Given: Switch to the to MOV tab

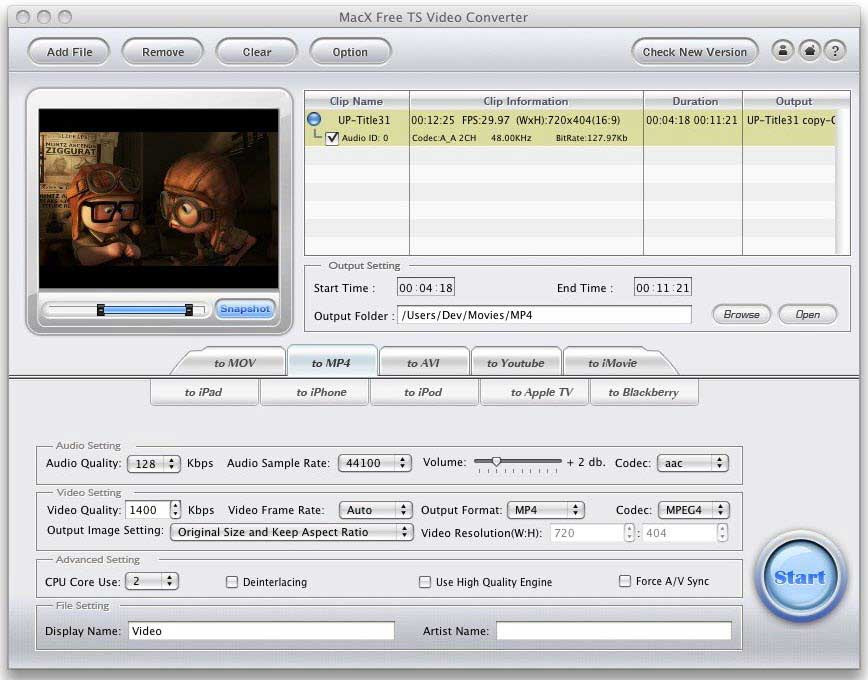Looking at the screenshot, I should [x=235, y=363].
